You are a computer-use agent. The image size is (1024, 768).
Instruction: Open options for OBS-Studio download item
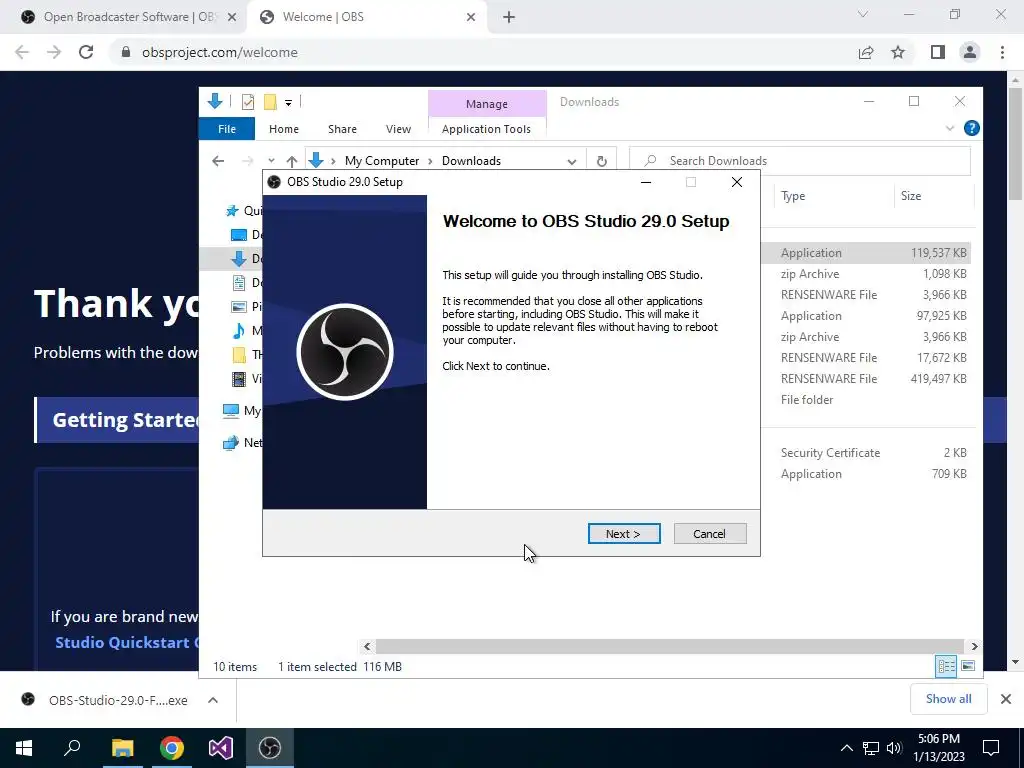point(213,700)
